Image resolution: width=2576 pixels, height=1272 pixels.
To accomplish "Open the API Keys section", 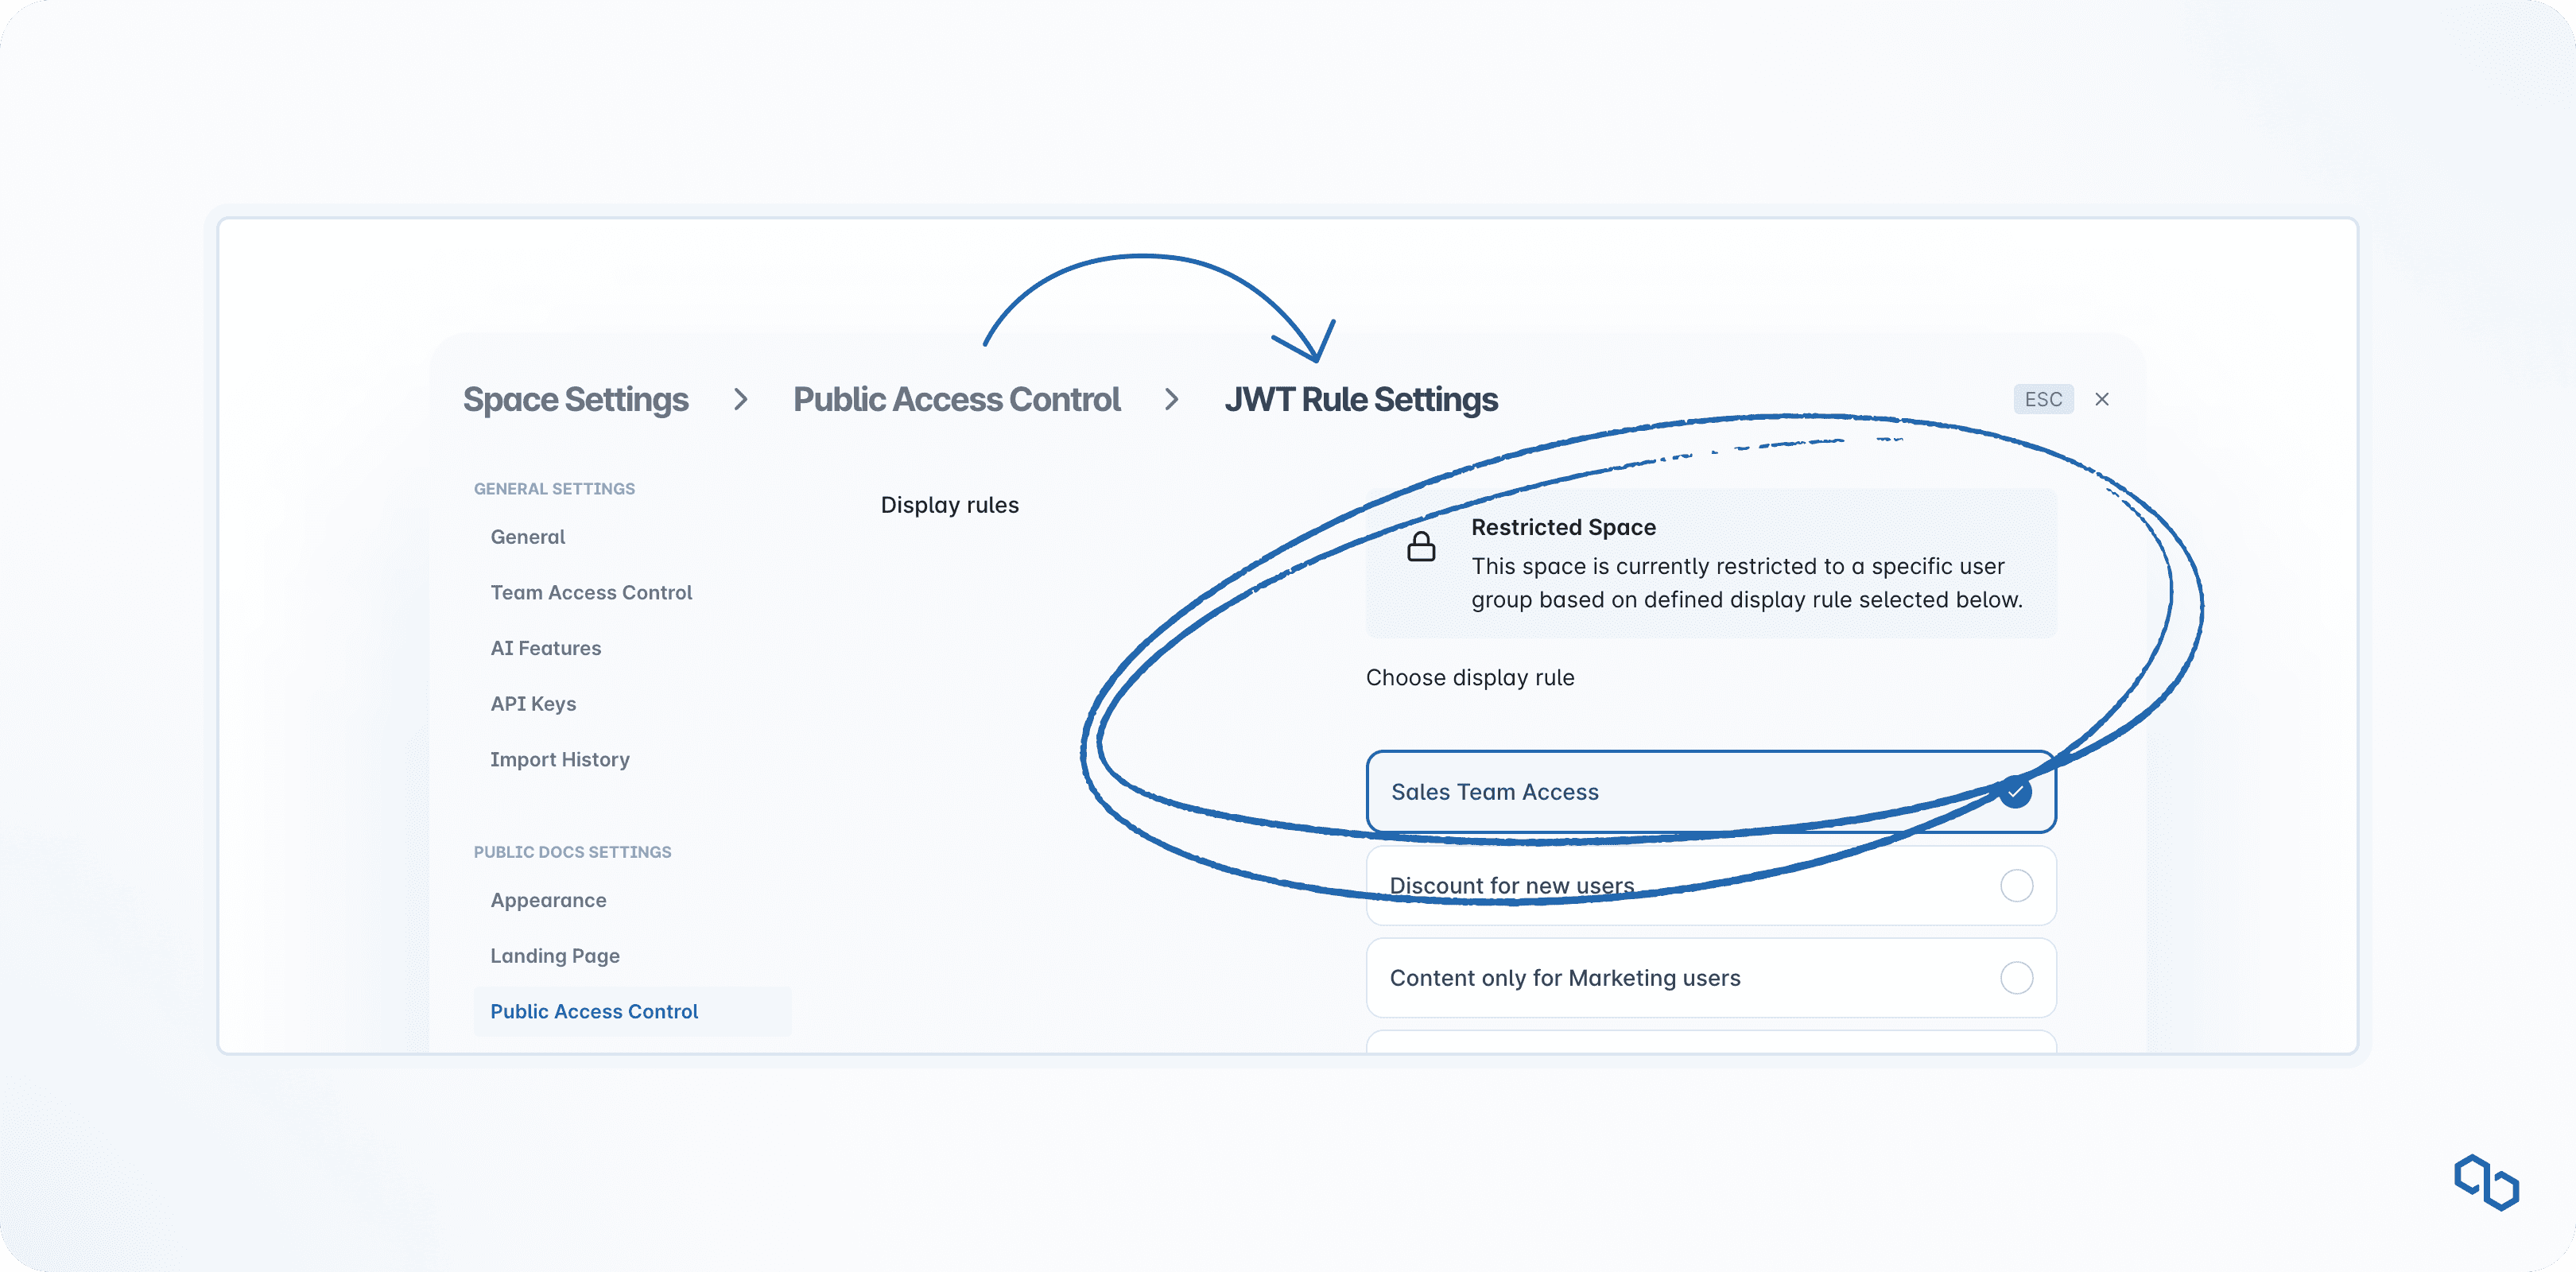I will coord(533,704).
